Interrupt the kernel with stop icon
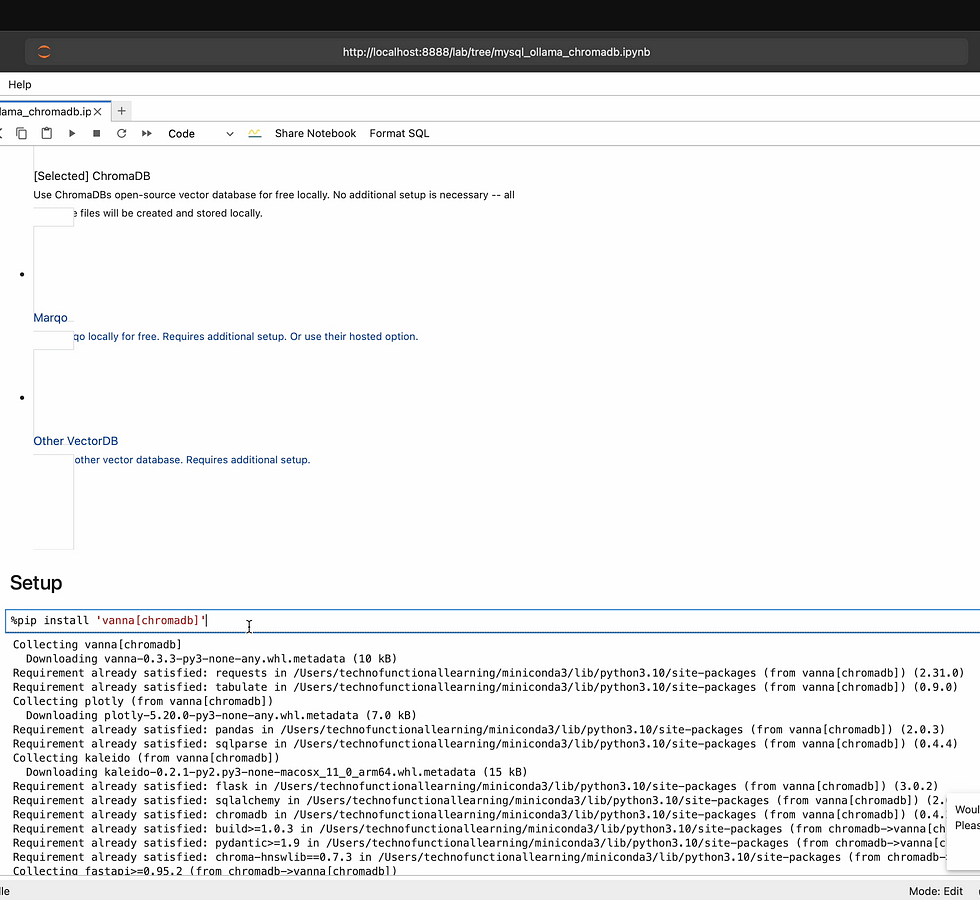 pos(97,133)
